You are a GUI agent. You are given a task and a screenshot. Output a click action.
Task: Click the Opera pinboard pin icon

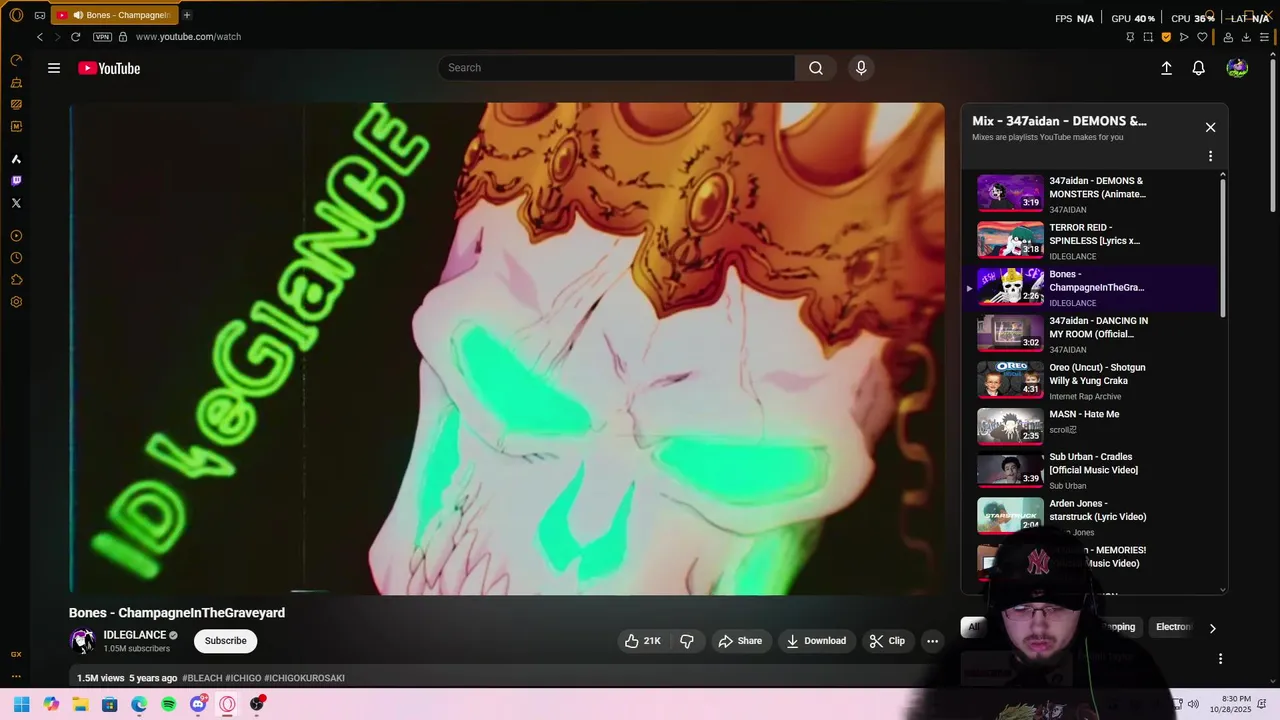click(1130, 37)
